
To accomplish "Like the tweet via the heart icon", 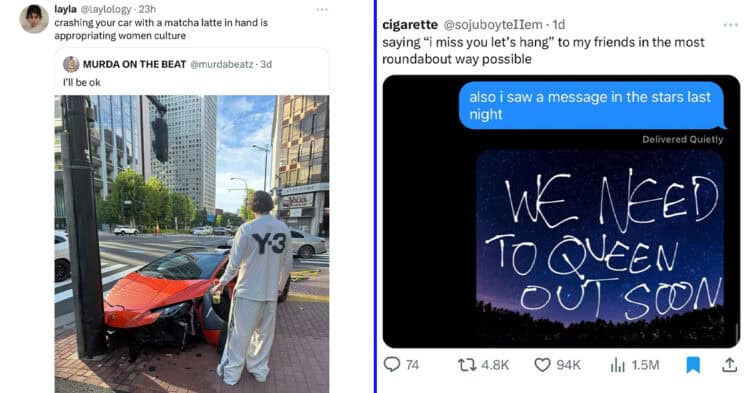I will (542, 365).
